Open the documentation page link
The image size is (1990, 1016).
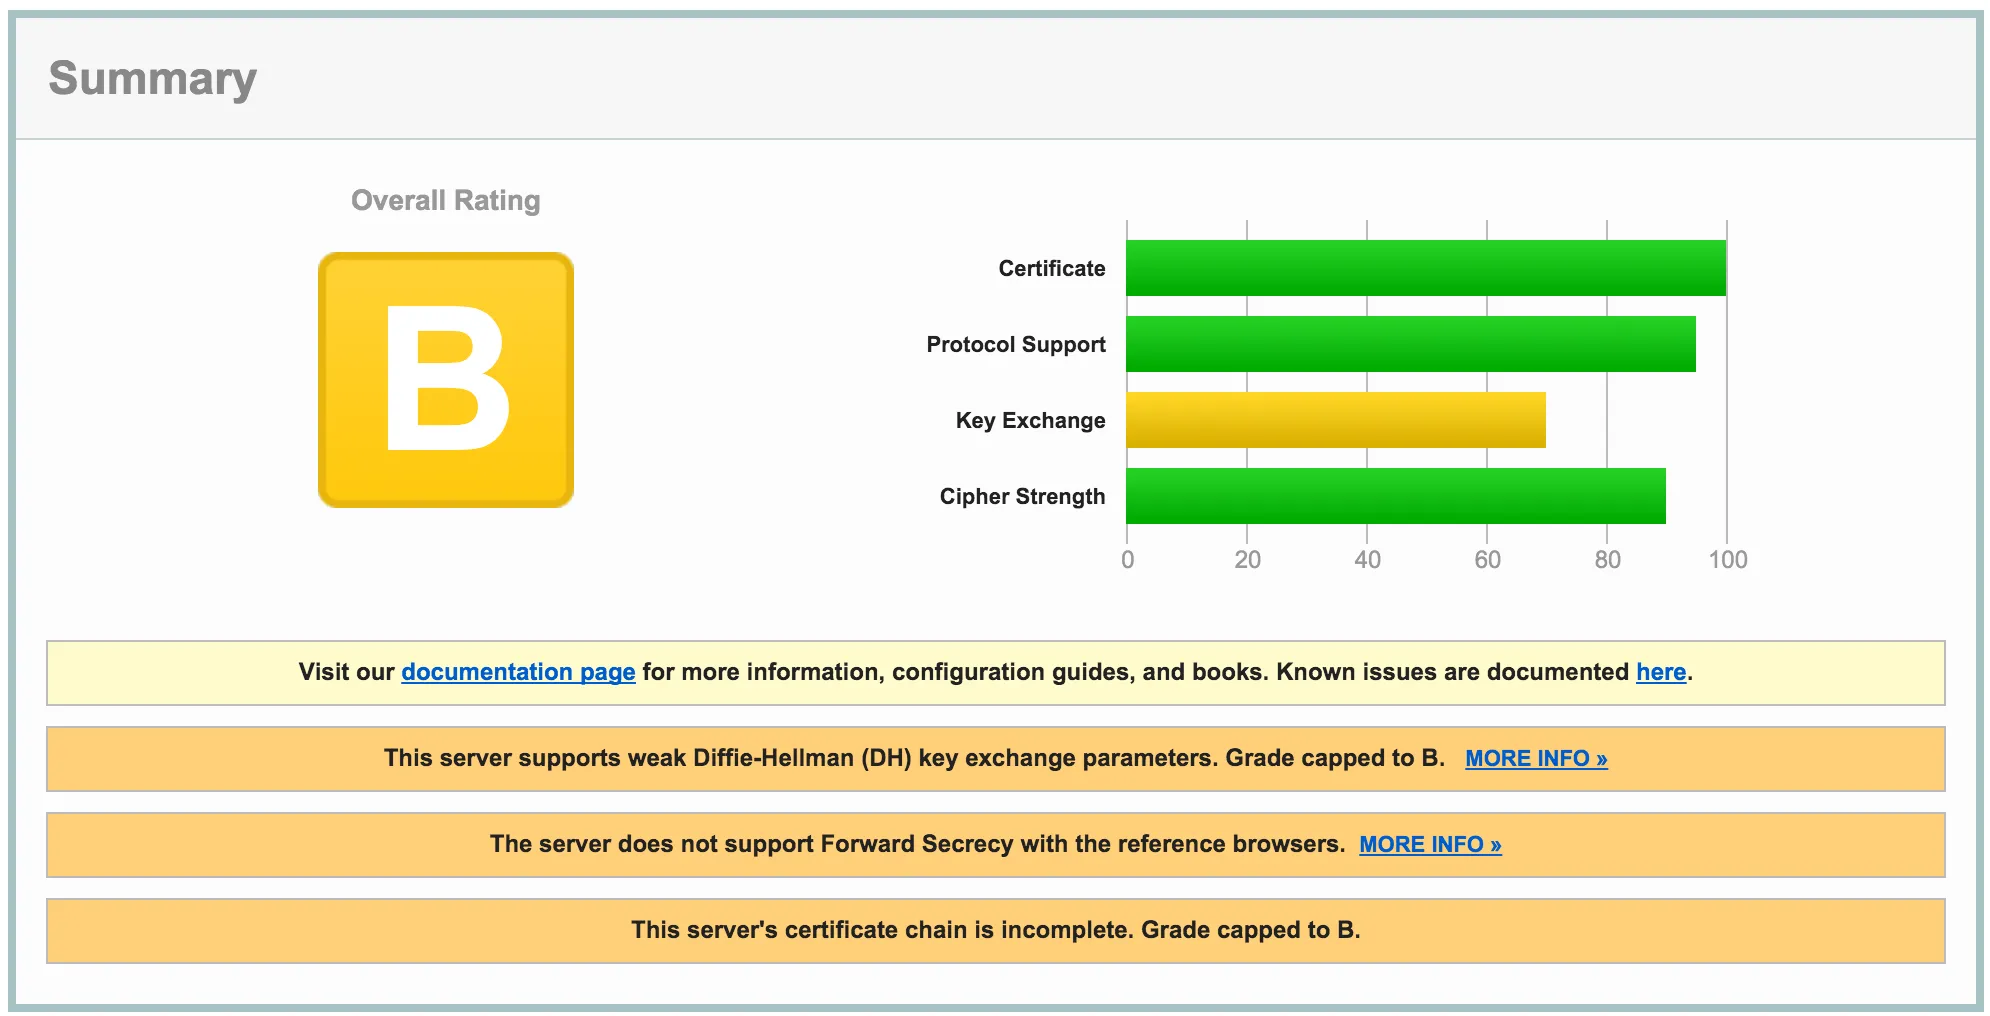[x=518, y=672]
